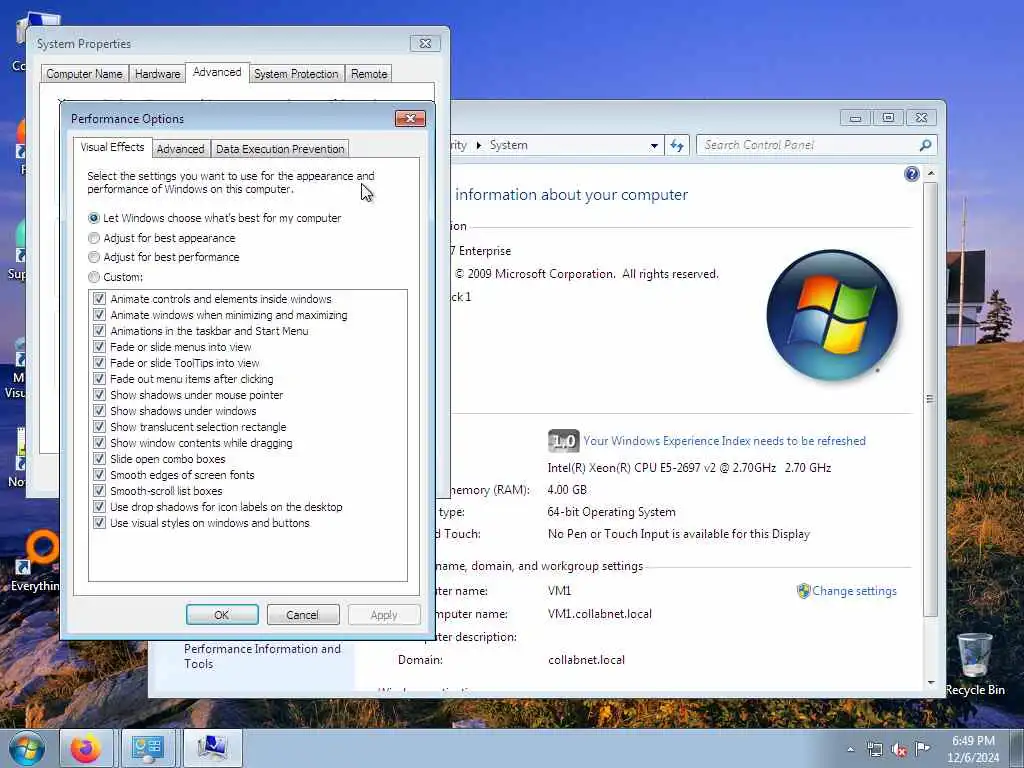The image size is (1024, 768).
Task: Uncheck Smooth edges of screen fonts
Action: tap(99, 475)
